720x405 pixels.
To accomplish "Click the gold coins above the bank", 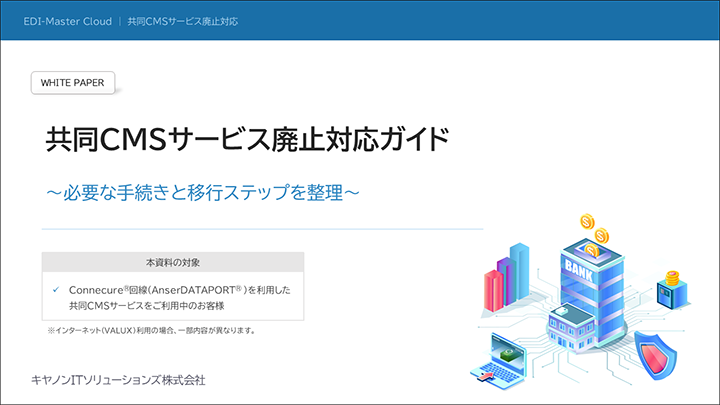I will tap(595, 235).
